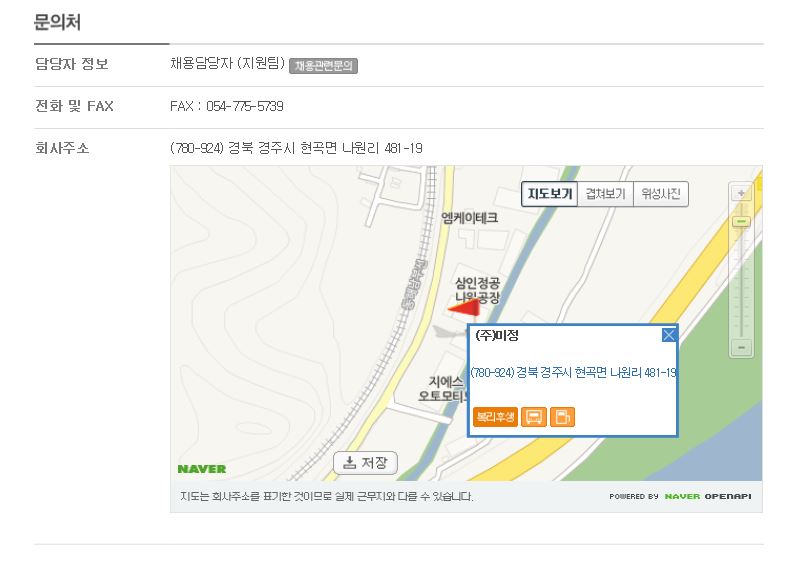Open the blue address link in popup
This screenshot has width=791, height=562.
coord(574,373)
